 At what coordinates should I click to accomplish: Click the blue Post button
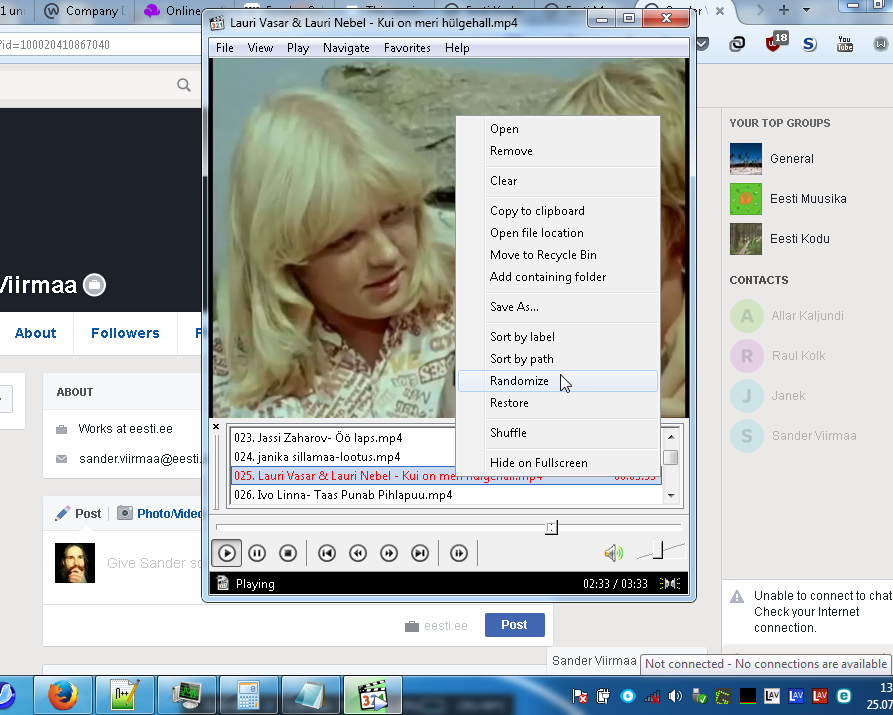pos(514,625)
